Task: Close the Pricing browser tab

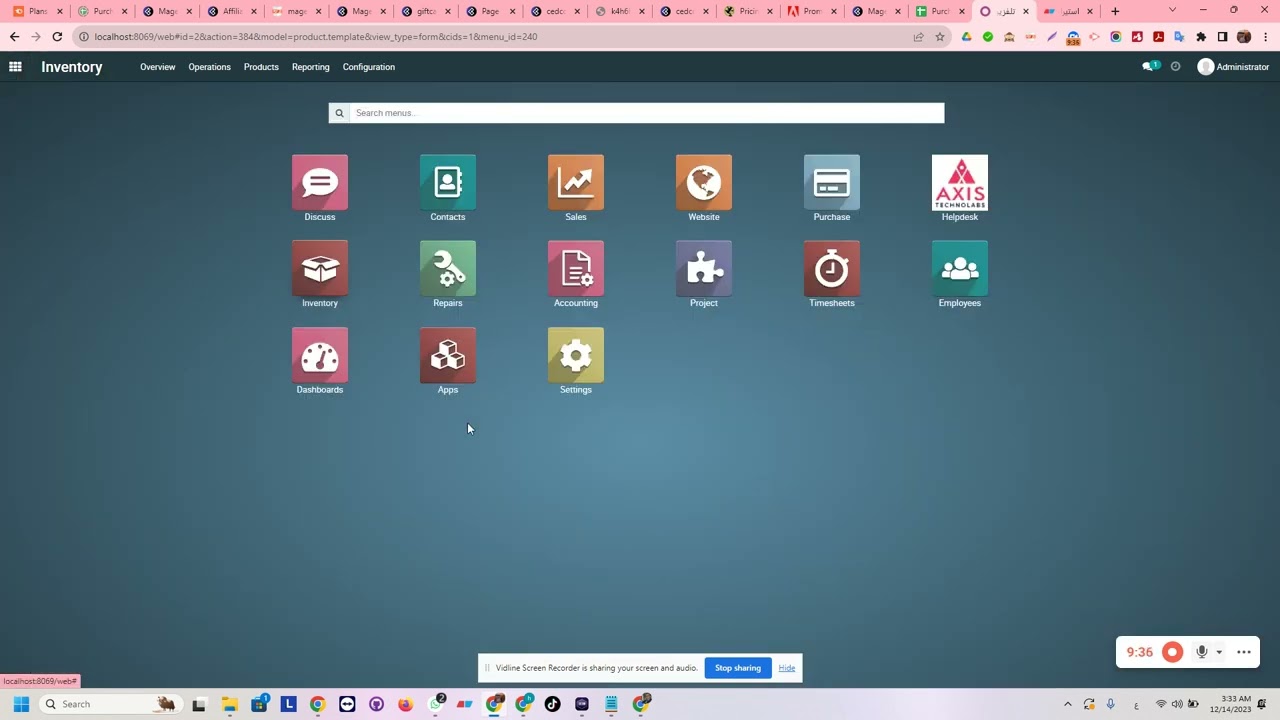Action: click(770, 11)
